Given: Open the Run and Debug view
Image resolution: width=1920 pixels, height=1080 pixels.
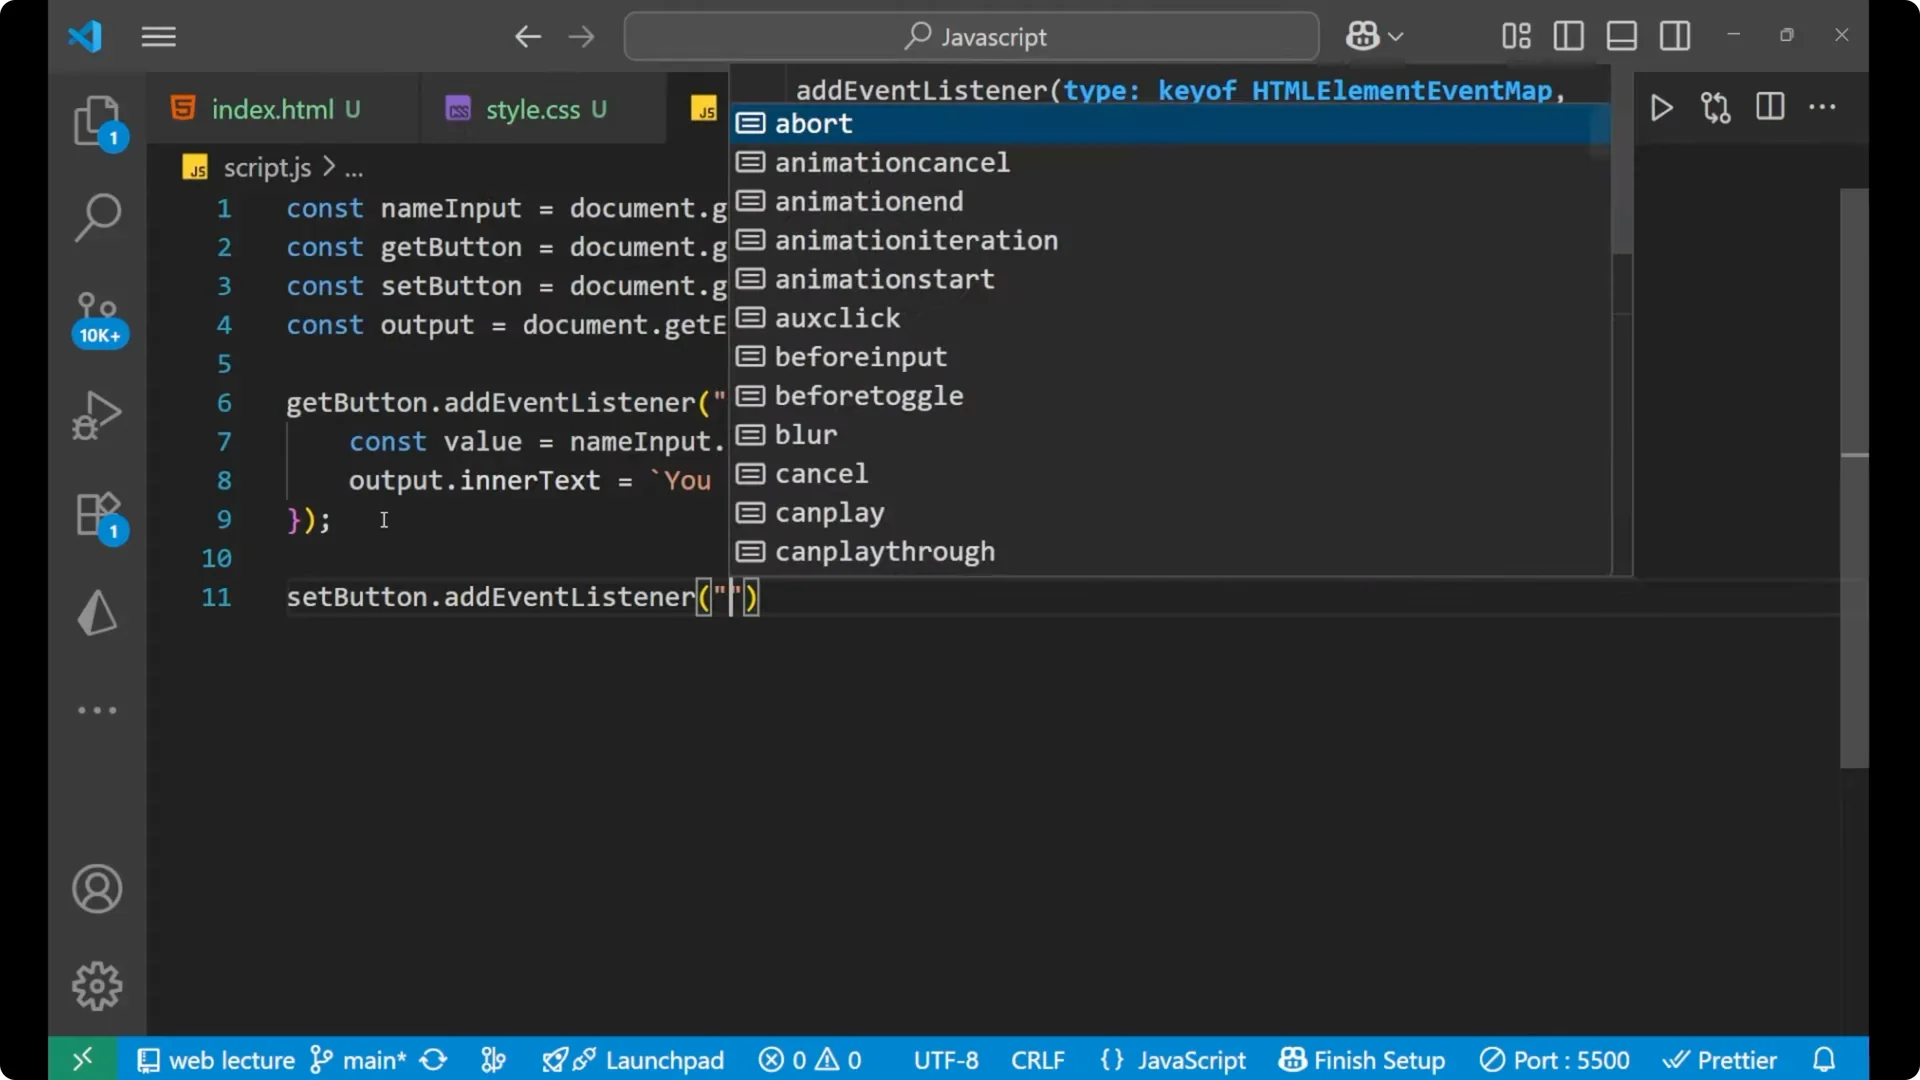Looking at the screenshot, I should coord(97,414).
